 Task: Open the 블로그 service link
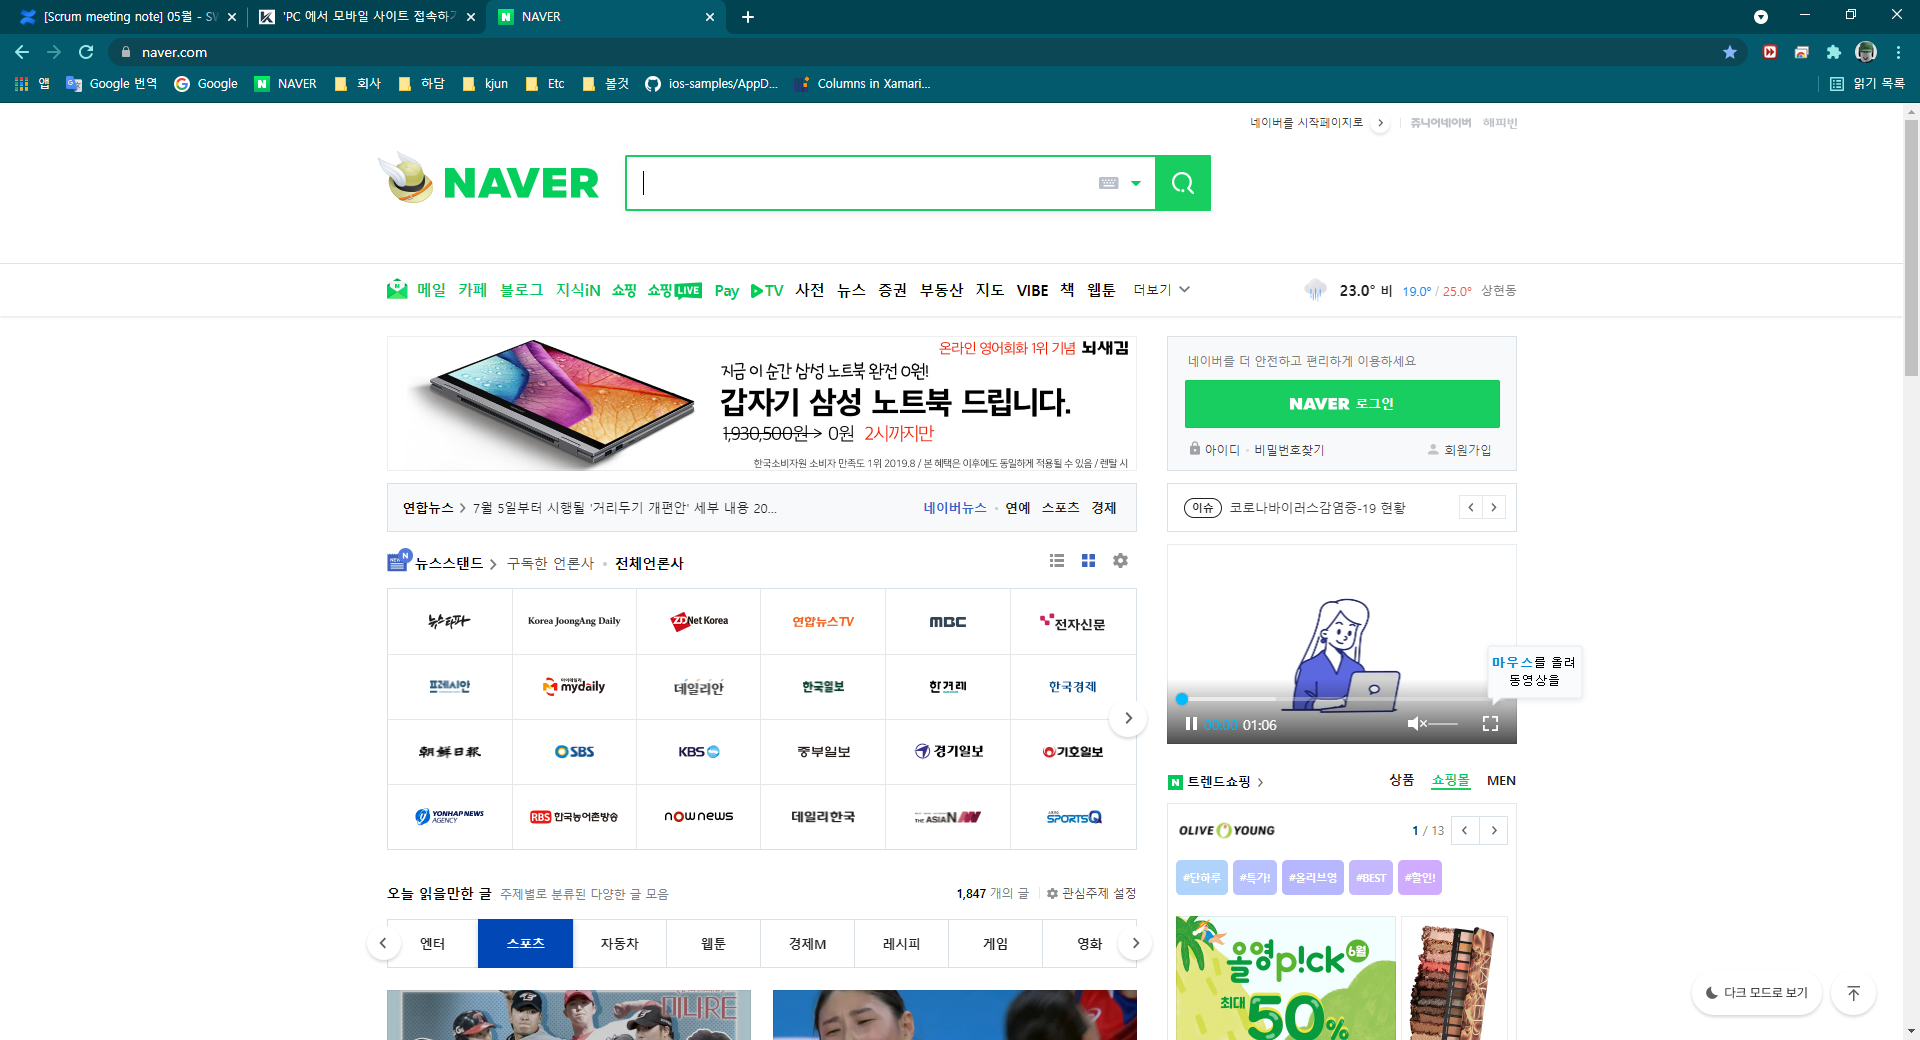coord(521,290)
